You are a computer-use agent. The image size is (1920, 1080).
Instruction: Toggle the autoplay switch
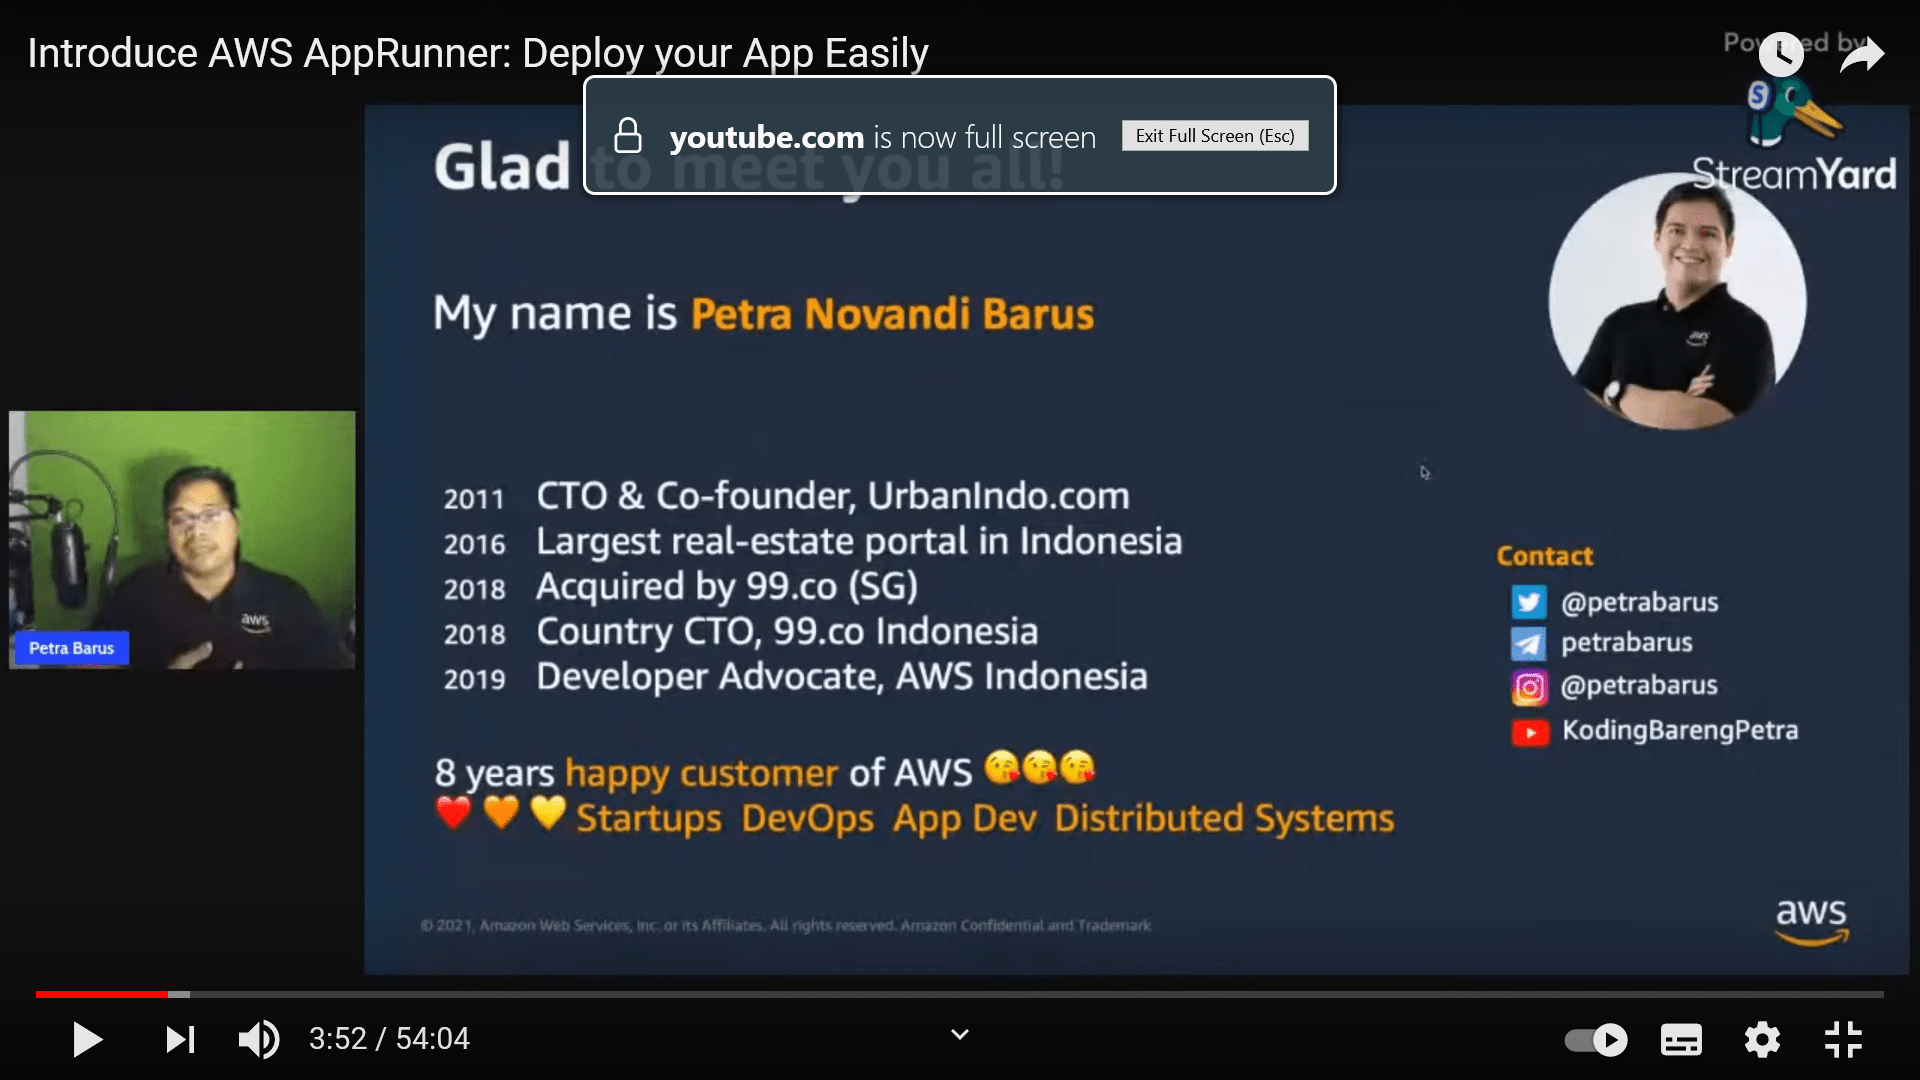1596,1040
